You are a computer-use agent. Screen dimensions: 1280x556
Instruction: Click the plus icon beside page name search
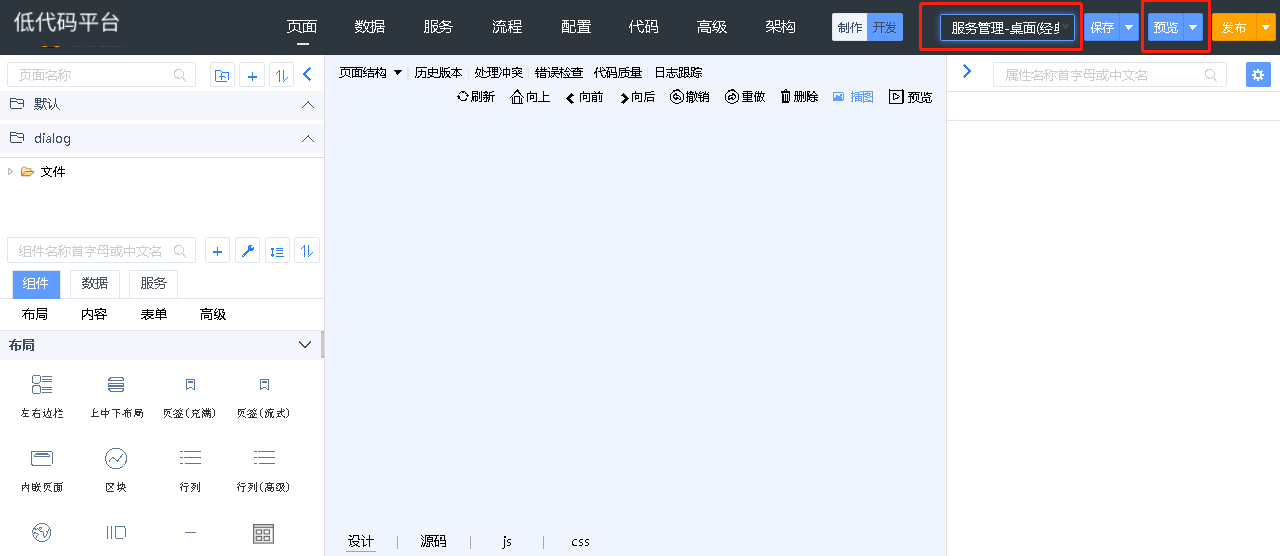coord(252,75)
